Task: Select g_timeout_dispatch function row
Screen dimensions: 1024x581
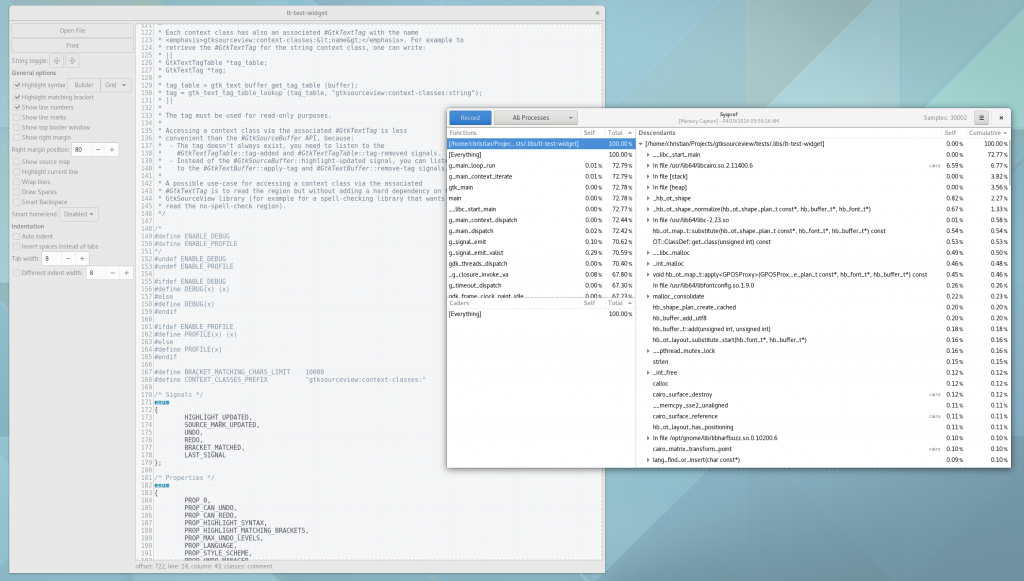Action: tap(541, 285)
